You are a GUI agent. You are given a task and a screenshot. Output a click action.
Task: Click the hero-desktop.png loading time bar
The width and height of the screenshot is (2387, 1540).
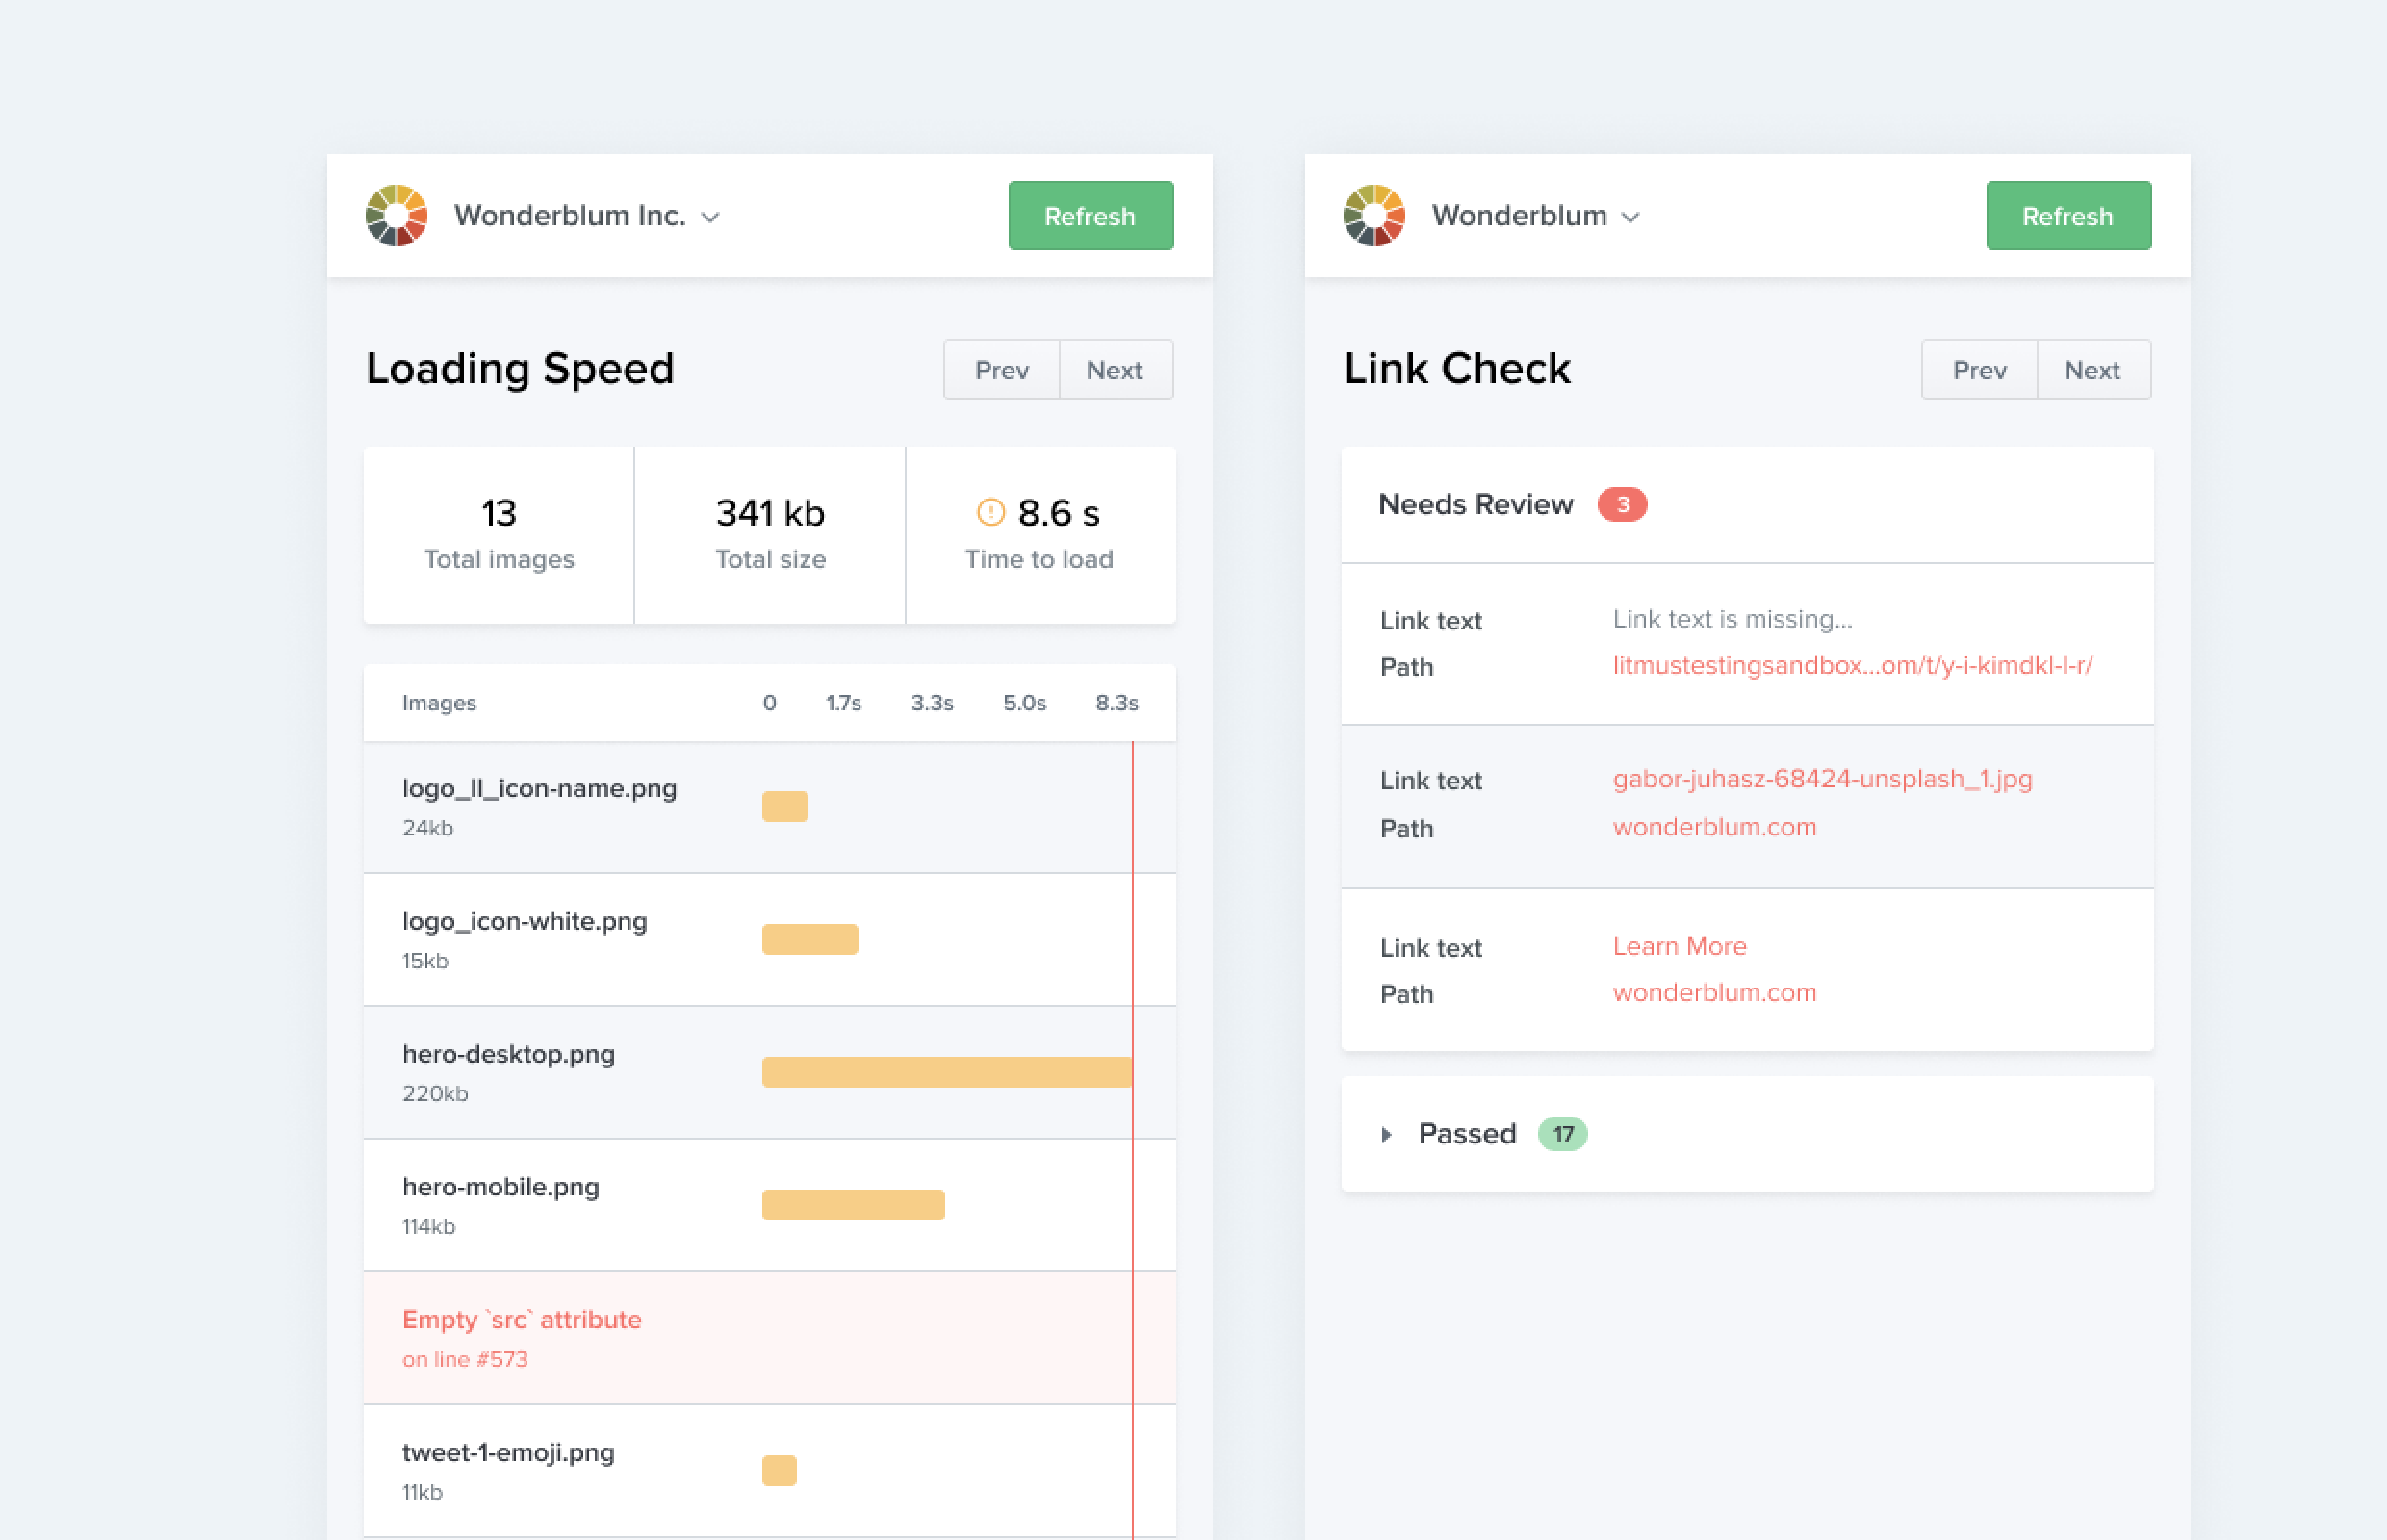(x=946, y=1071)
